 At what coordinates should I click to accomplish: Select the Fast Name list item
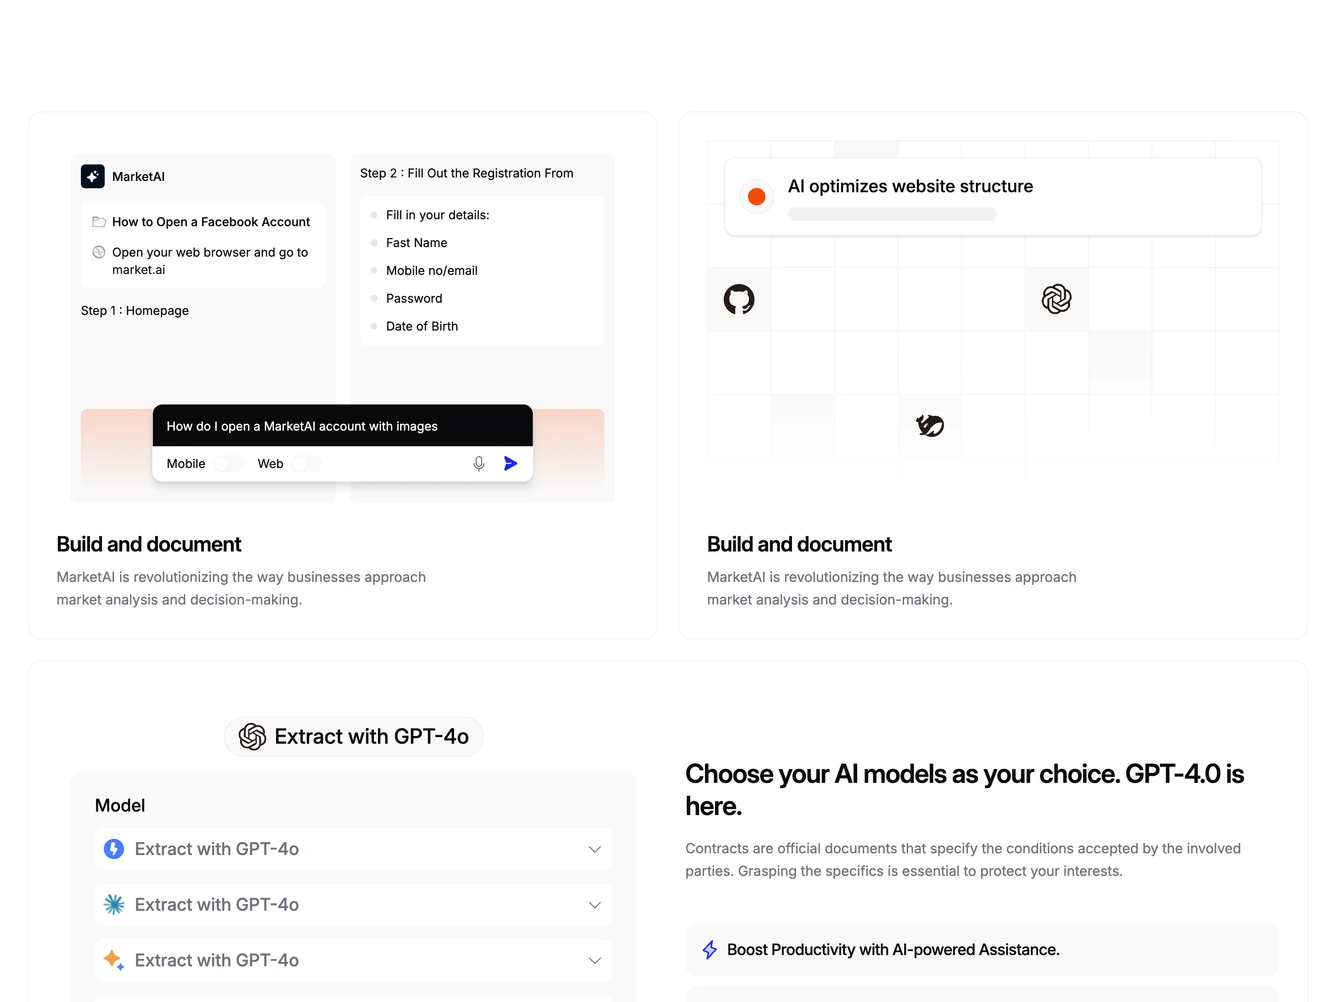click(417, 243)
